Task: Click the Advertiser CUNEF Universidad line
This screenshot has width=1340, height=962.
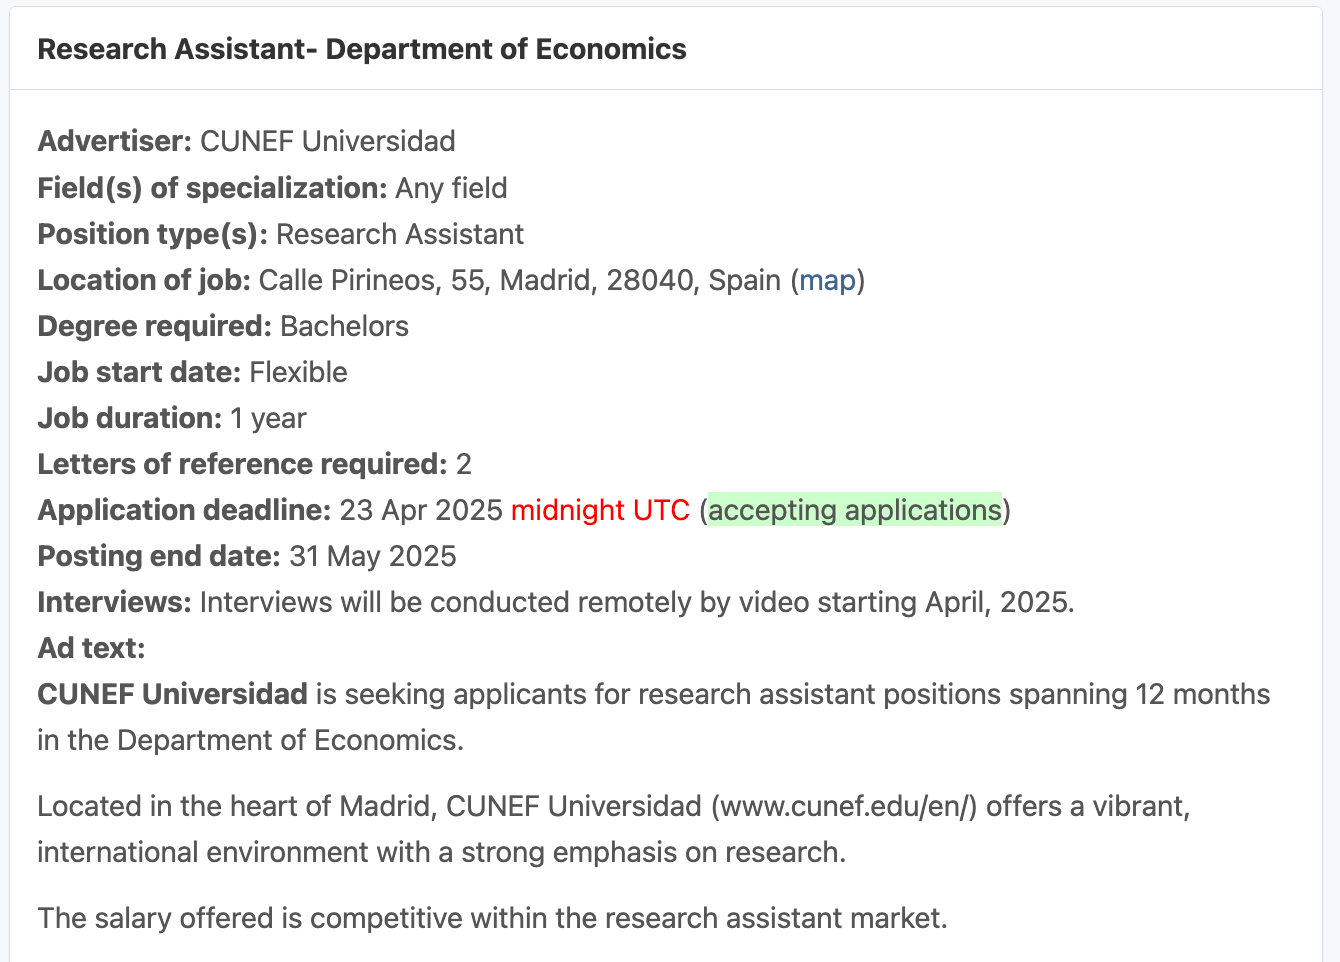Action: tap(246, 141)
